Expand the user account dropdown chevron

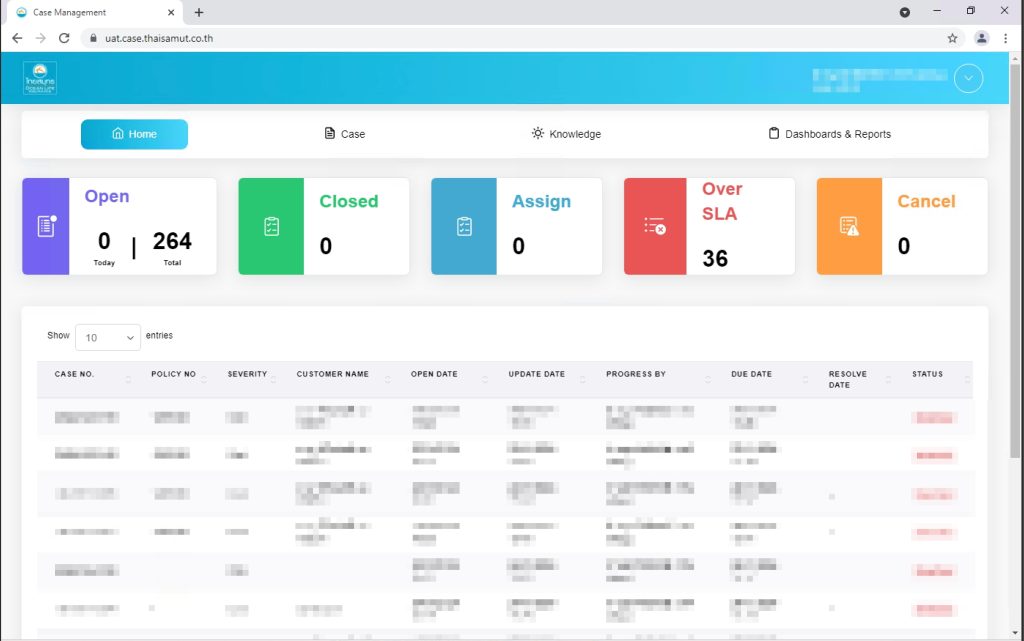(968, 78)
